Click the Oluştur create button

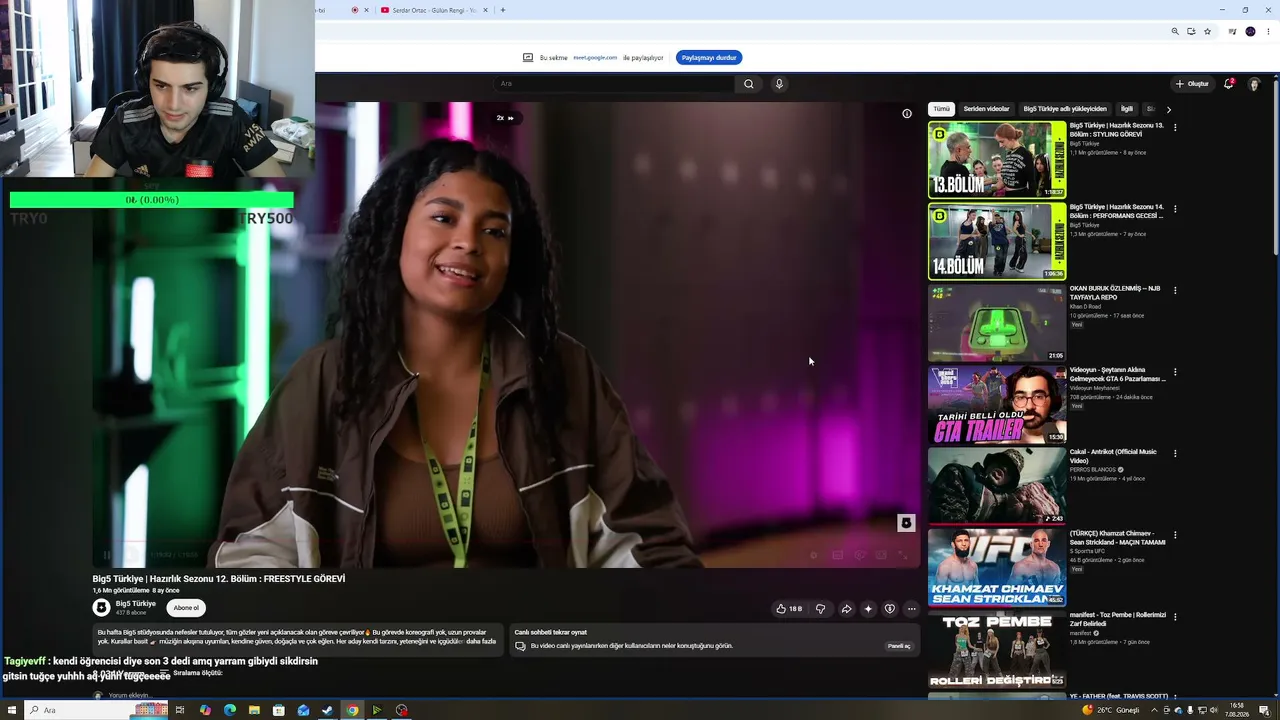tap(1192, 84)
